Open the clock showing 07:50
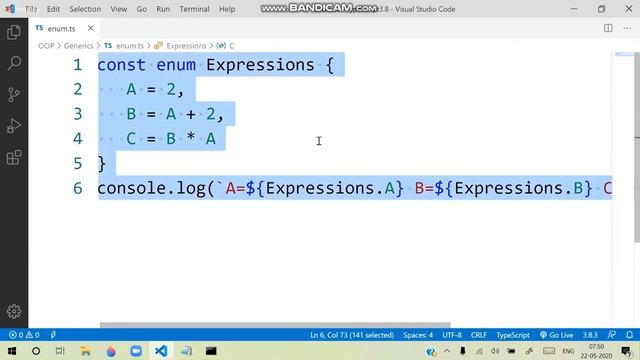Image resolution: width=640 pixels, height=360 pixels. [596, 351]
